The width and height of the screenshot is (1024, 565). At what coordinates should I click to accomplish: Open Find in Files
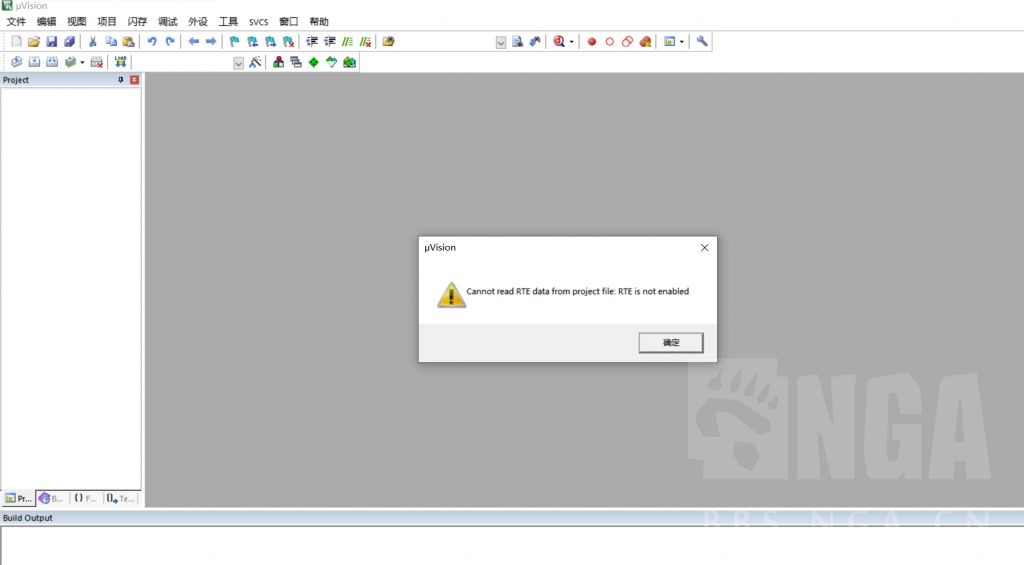click(x=389, y=42)
